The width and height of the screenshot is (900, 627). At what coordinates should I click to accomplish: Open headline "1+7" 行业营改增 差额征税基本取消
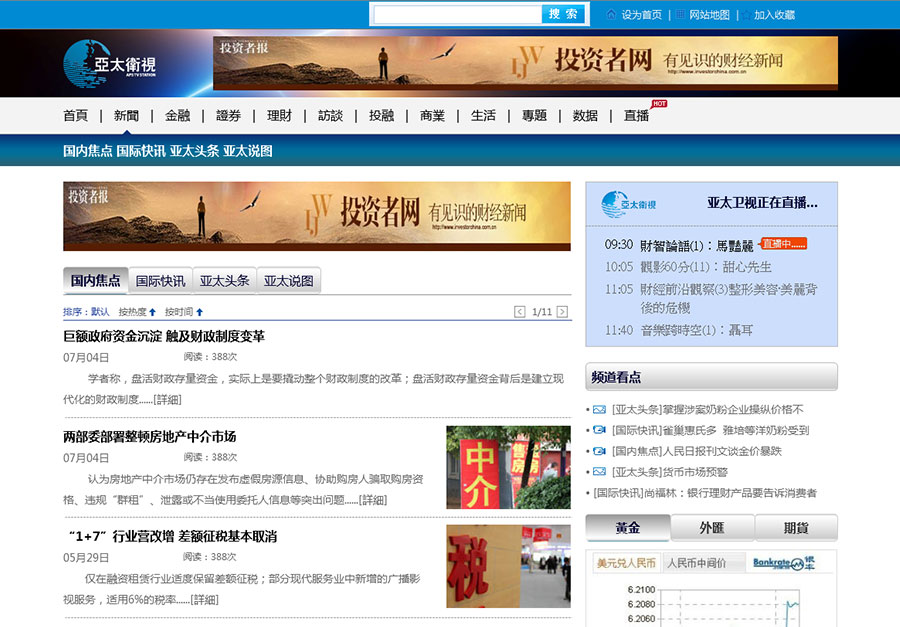tap(173, 536)
